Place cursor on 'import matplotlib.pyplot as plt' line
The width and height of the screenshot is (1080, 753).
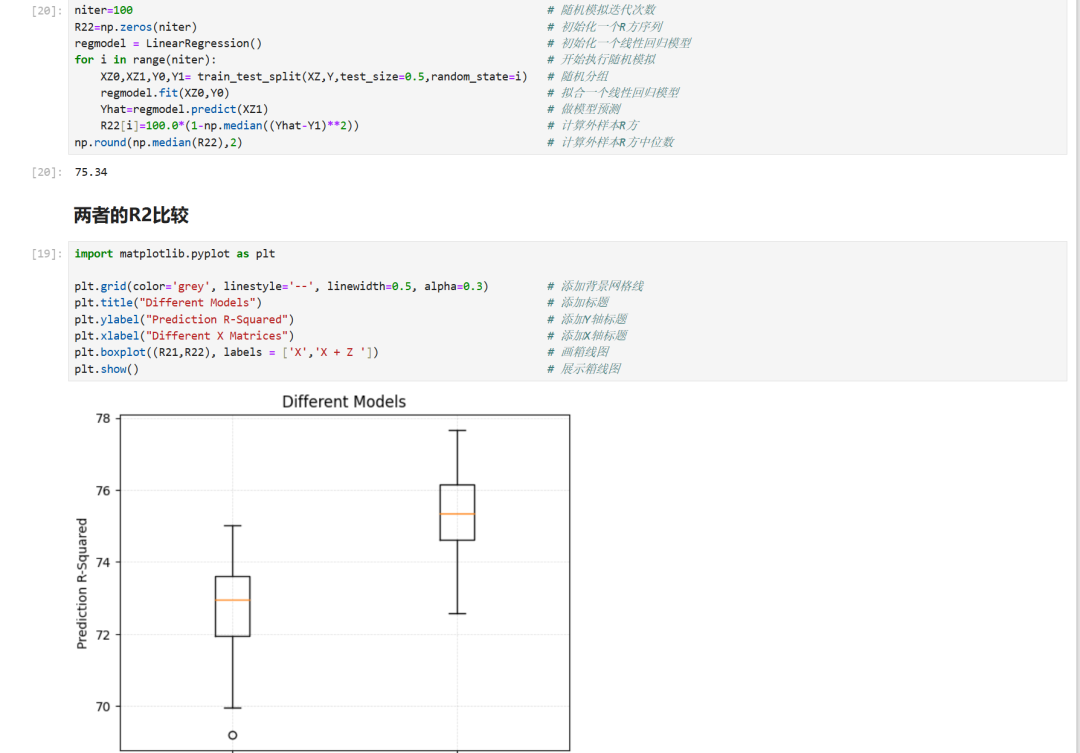[x=175, y=254]
